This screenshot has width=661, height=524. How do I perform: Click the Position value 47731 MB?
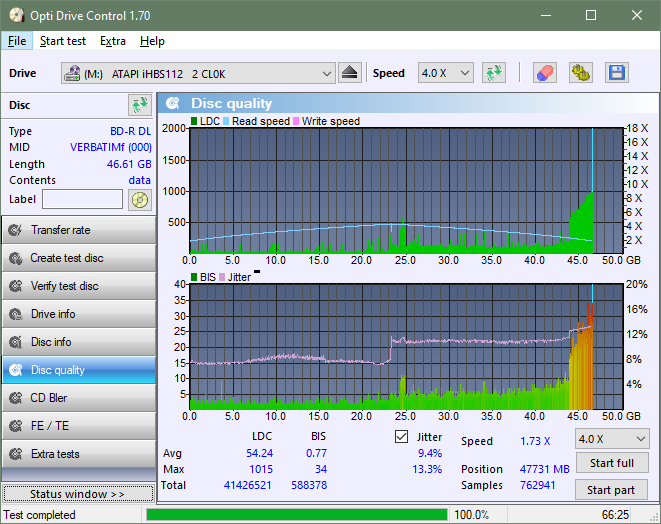(x=544, y=469)
